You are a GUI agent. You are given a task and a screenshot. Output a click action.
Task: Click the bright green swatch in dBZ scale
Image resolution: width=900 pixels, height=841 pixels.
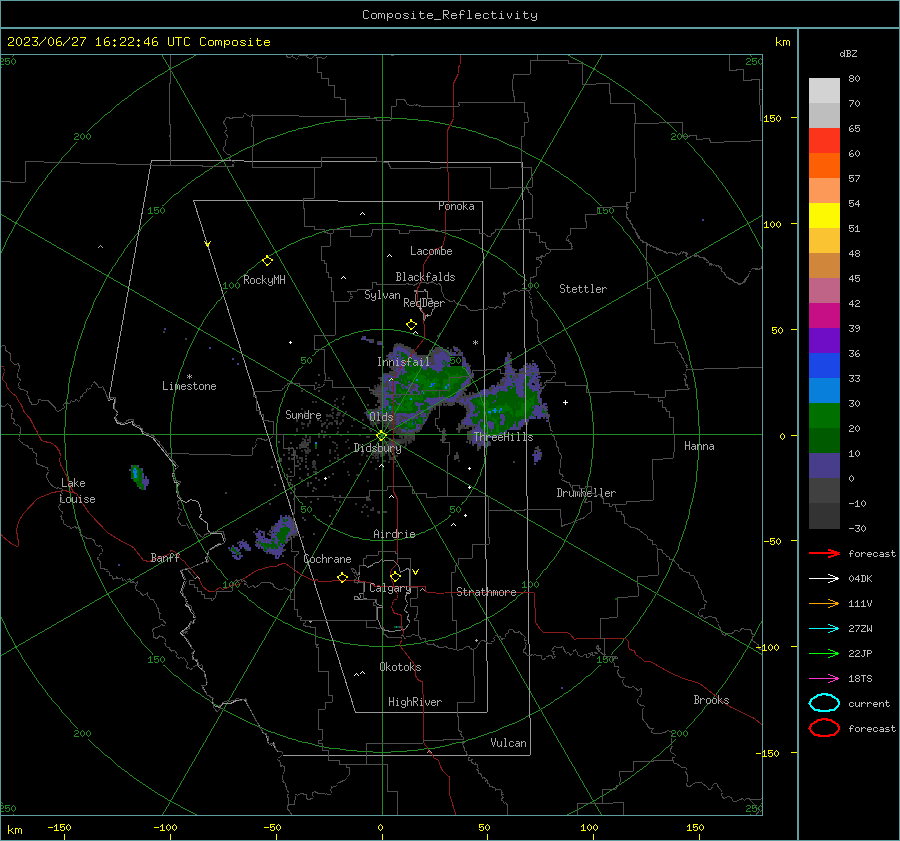(824, 415)
